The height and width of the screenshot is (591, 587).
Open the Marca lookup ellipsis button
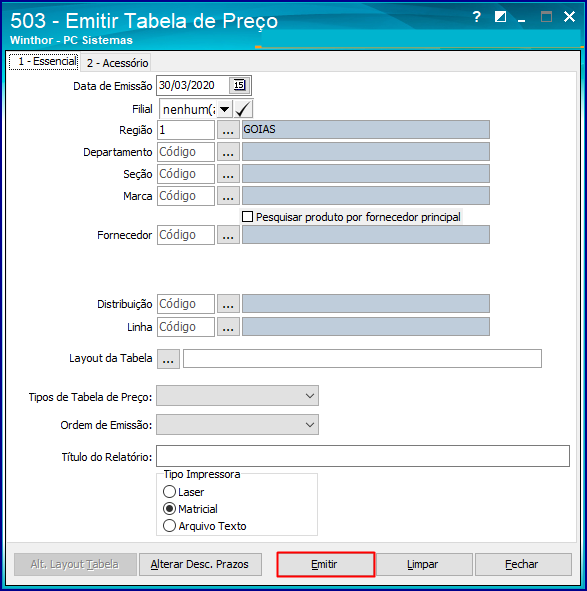pyautogui.click(x=228, y=196)
